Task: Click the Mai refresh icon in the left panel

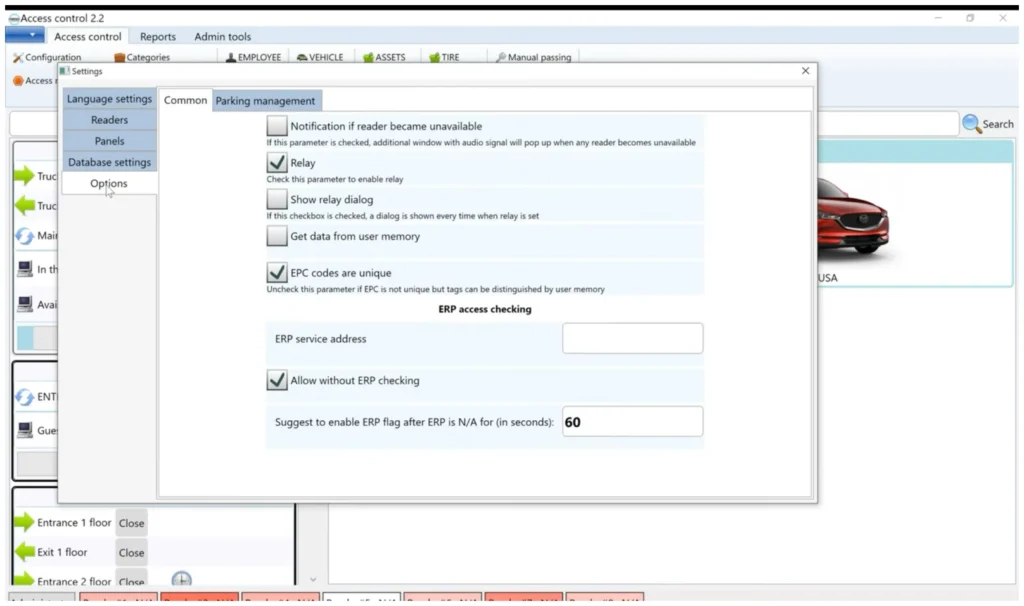Action: tap(25, 235)
